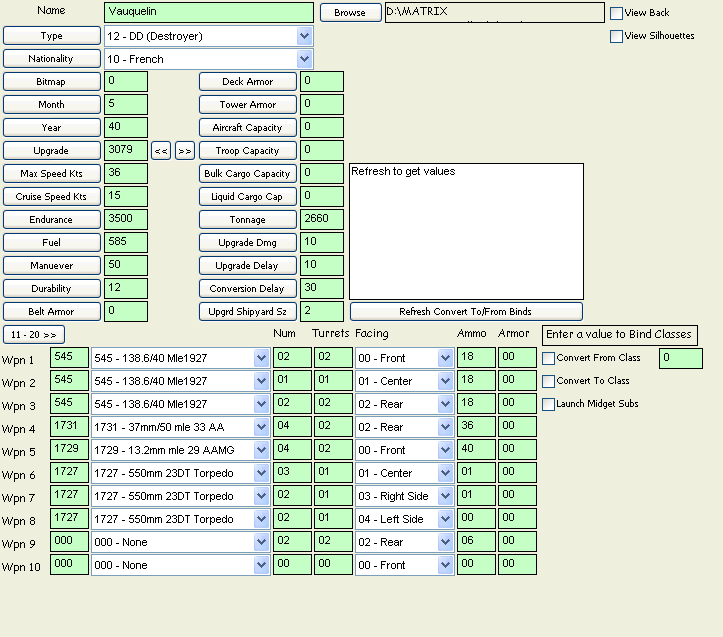
Task: Click the Nationality label button
Action: click(52, 59)
